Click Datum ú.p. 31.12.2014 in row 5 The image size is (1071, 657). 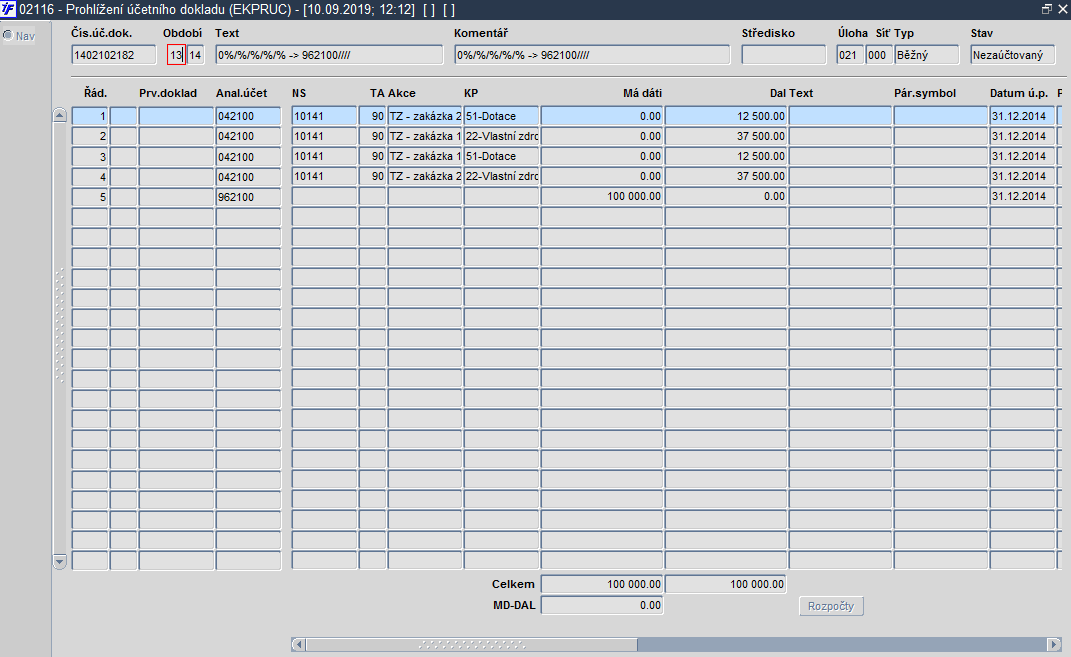pos(1023,196)
